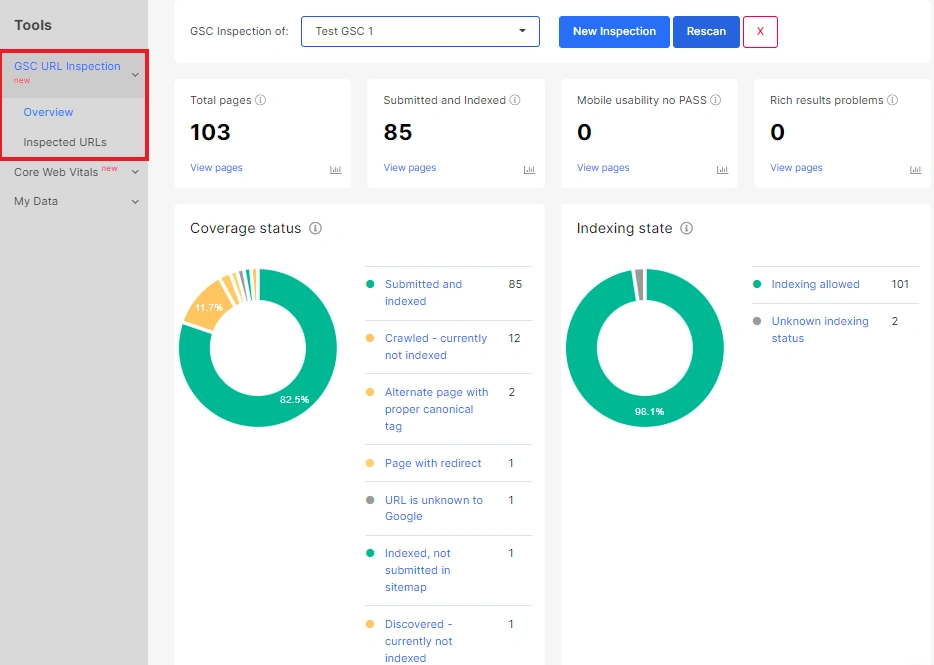Click info icon next to Coverage status
Image resolution: width=934 pixels, height=665 pixels.
[x=315, y=228]
